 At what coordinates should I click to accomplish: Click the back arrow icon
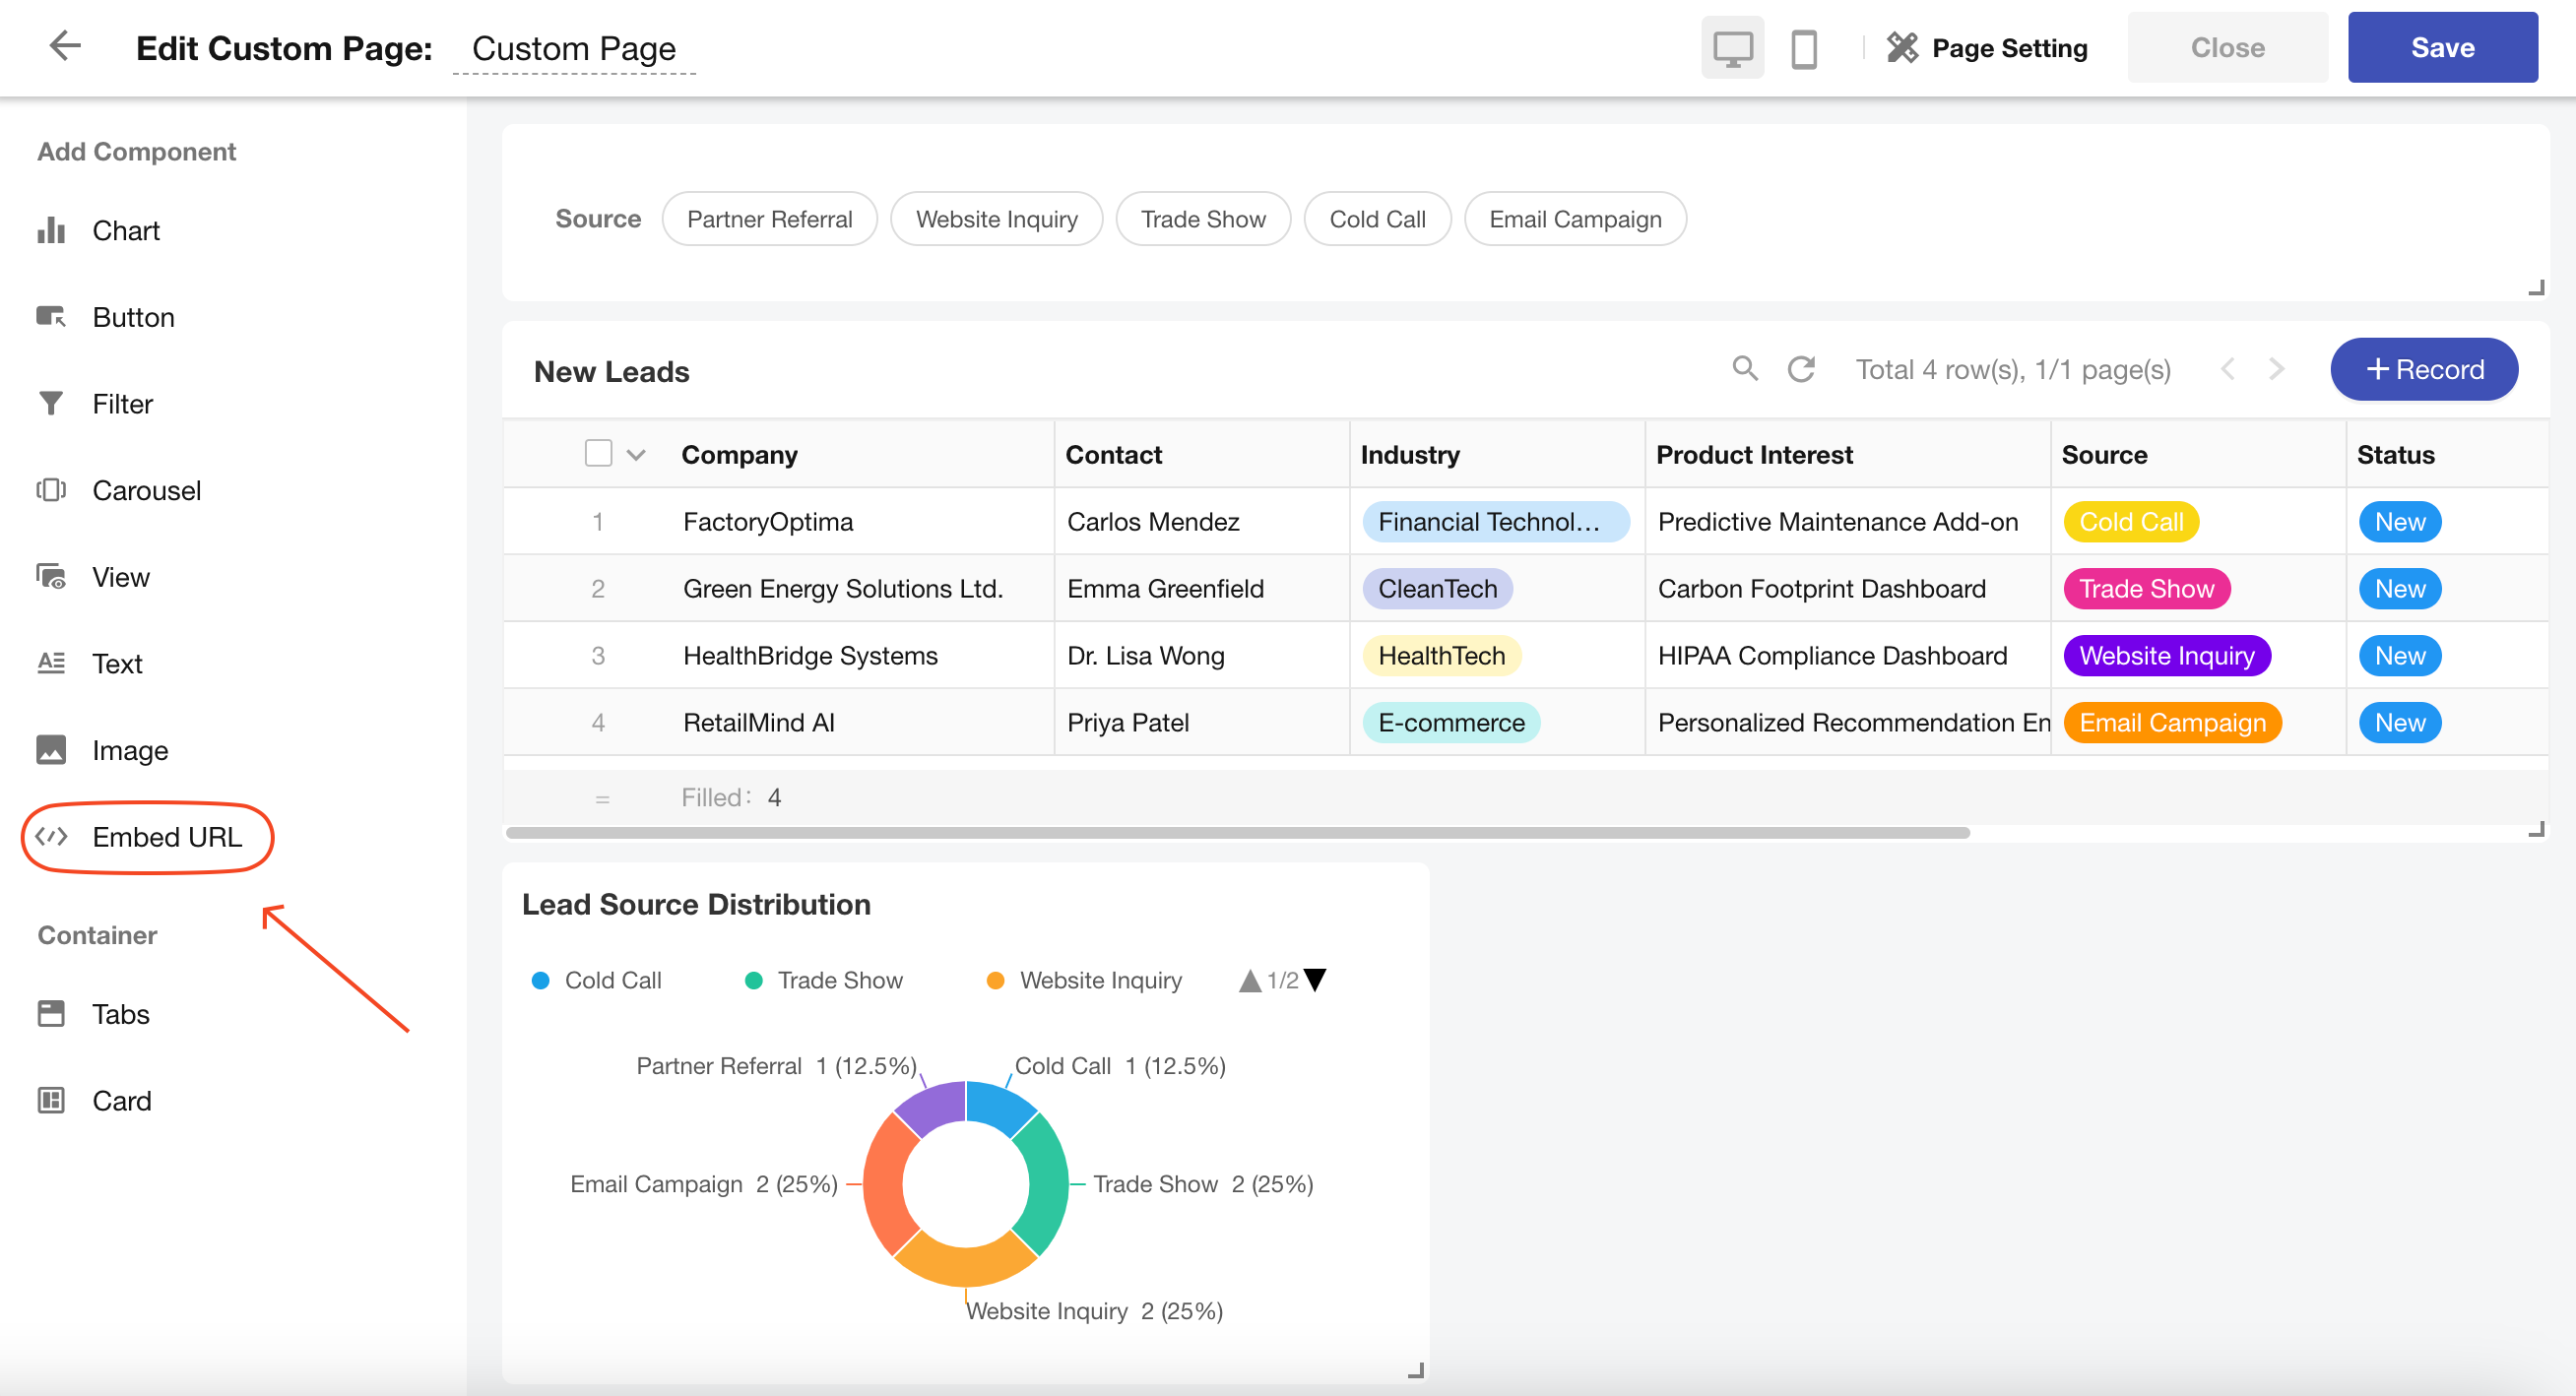[x=65, y=46]
